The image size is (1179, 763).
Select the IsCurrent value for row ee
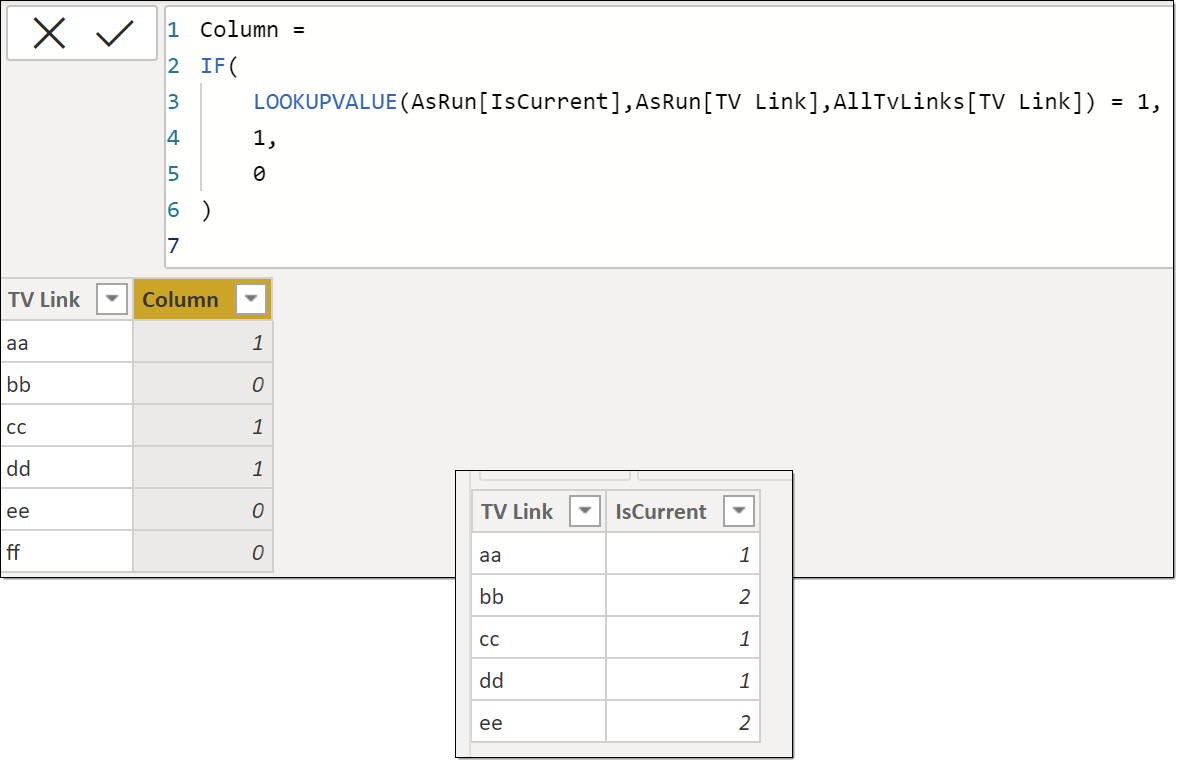[x=683, y=722]
